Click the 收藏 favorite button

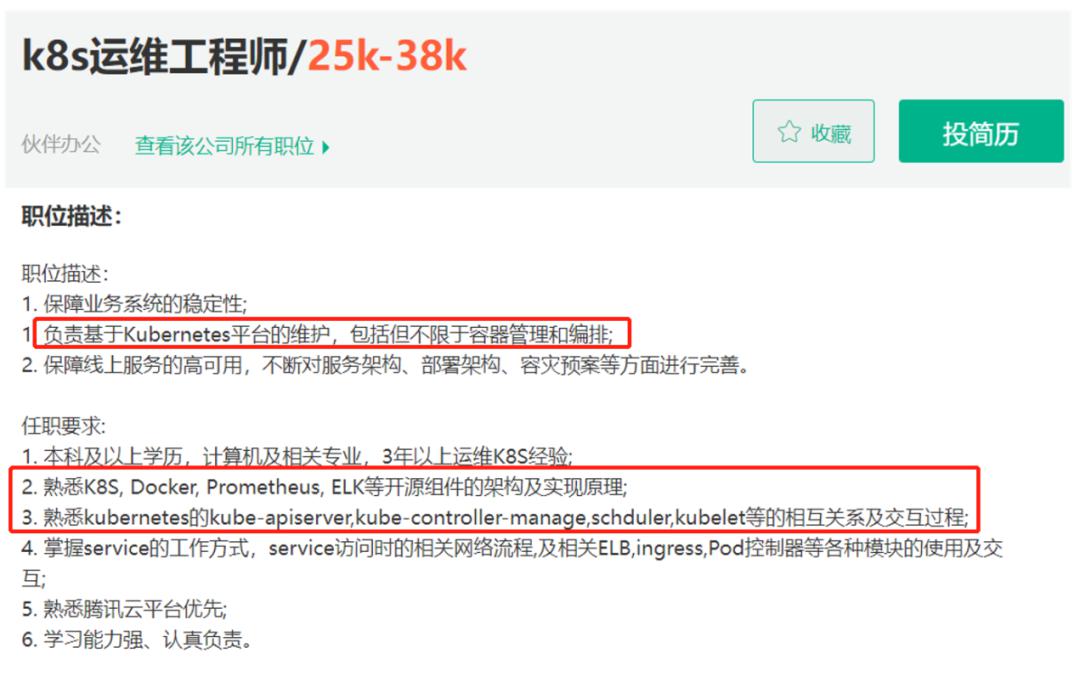(x=813, y=131)
